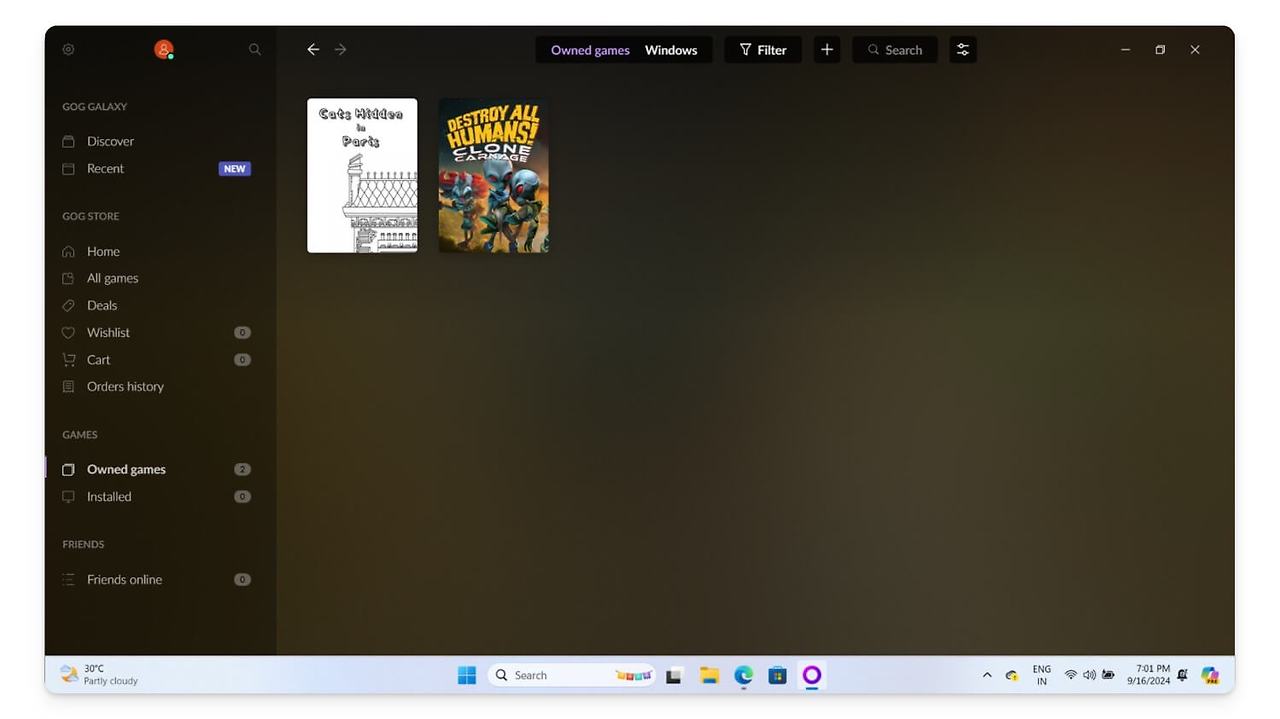
Task: Go back with the left arrow
Action: (313, 49)
